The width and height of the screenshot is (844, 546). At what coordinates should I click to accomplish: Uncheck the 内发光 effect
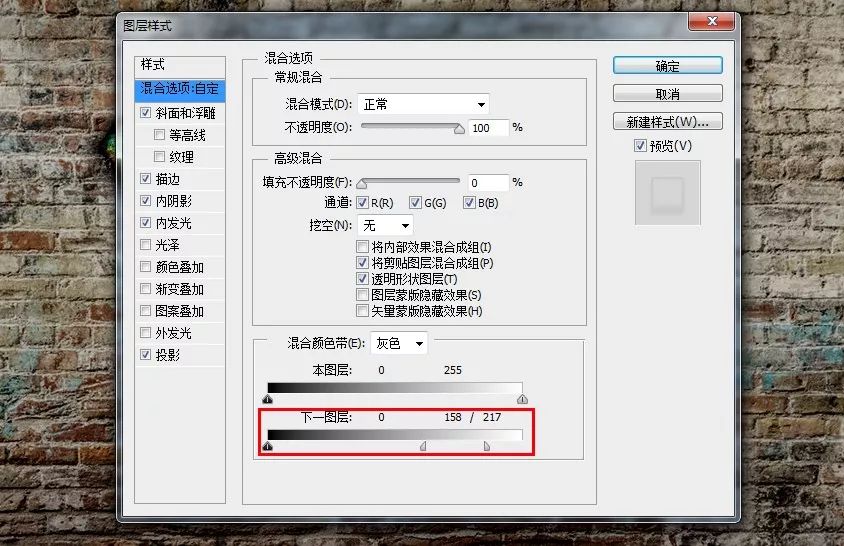click(145, 222)
